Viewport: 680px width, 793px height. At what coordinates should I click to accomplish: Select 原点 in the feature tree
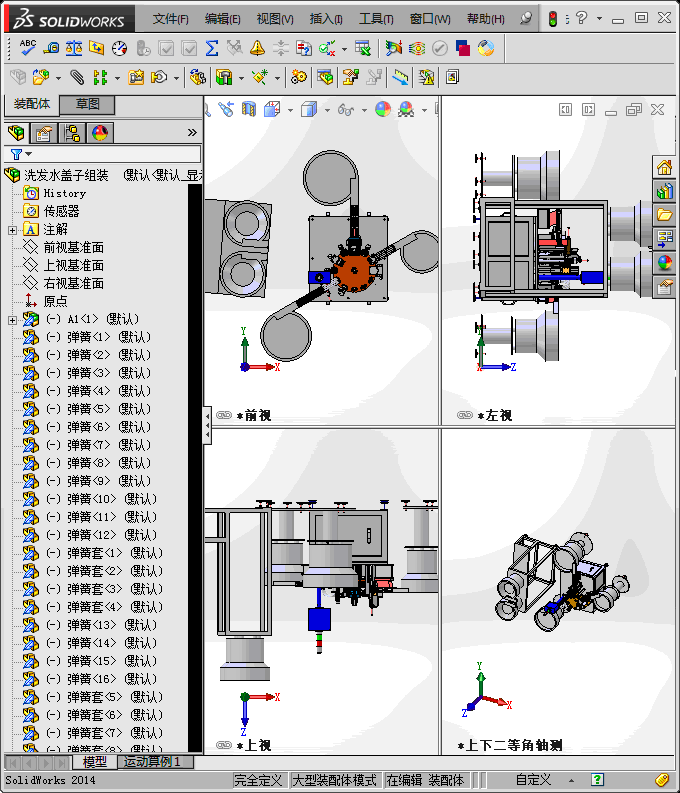(x=55, y=301)
